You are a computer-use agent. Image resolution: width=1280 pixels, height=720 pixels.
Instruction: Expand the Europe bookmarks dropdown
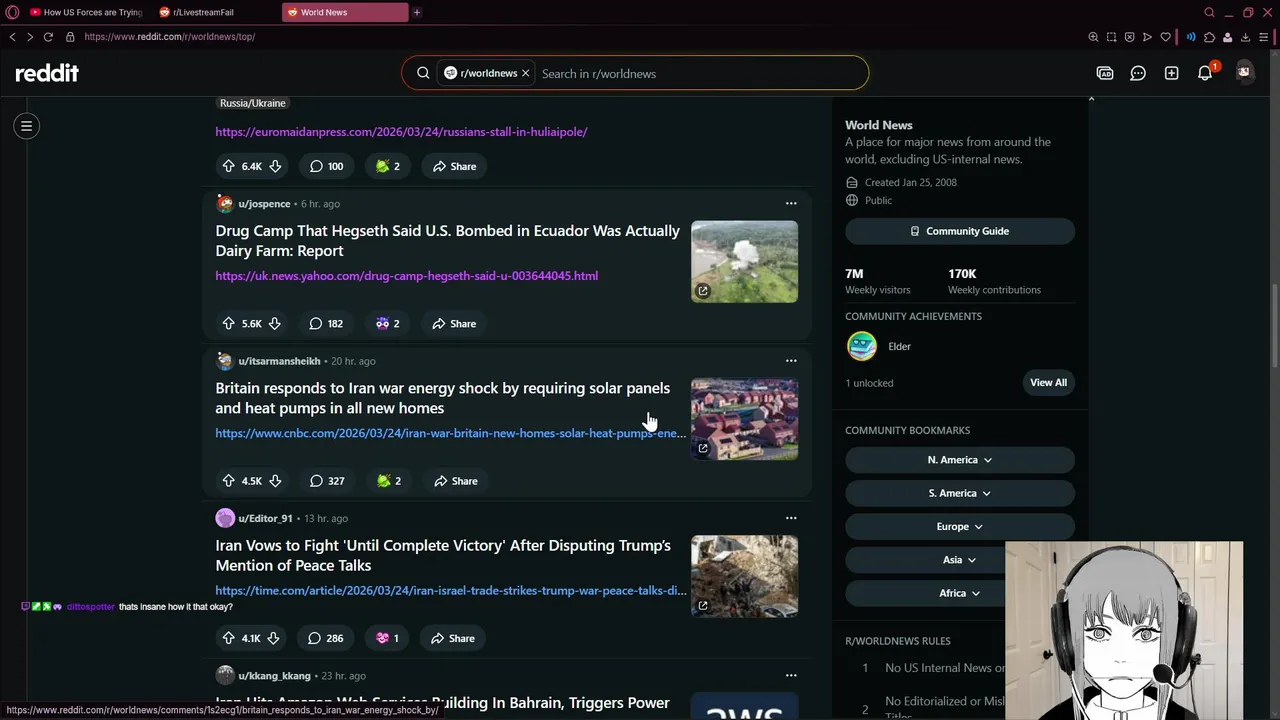tap(960, 526)
